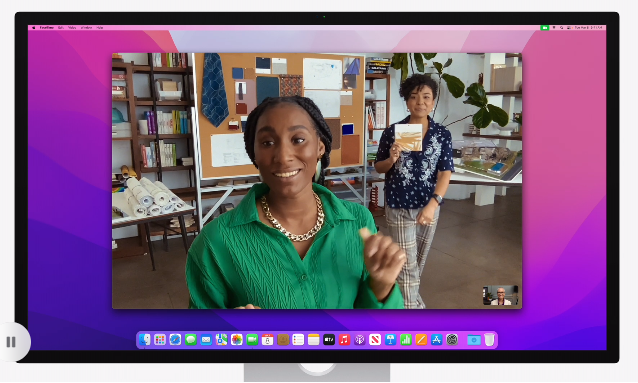This screenshot has height=383, width=638.
Task: Open the Trash in the dock
Action: tap(489, 340)
